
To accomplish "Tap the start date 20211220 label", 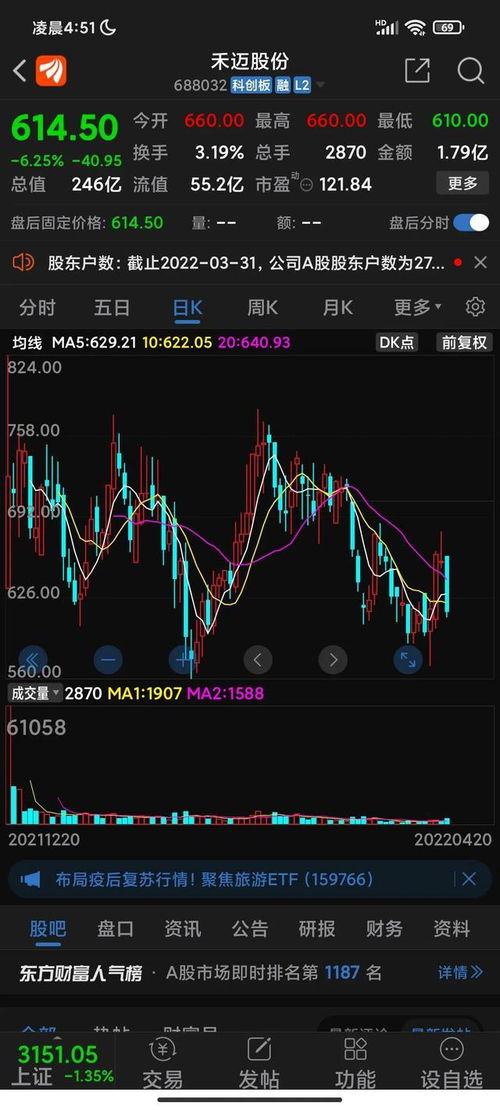I will tap(44, 840).
